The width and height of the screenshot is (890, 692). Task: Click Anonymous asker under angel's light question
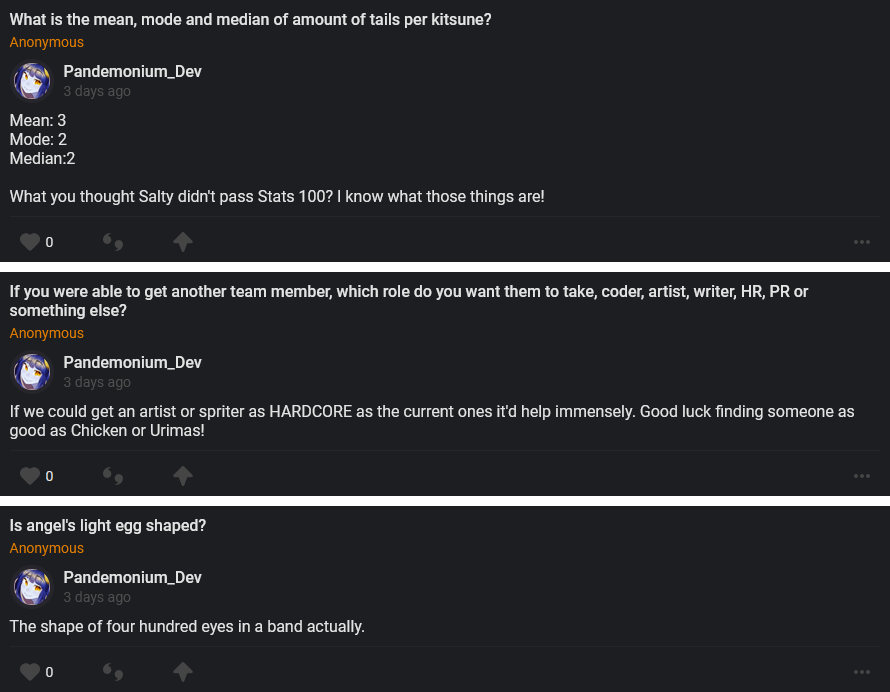coord(47,548)
